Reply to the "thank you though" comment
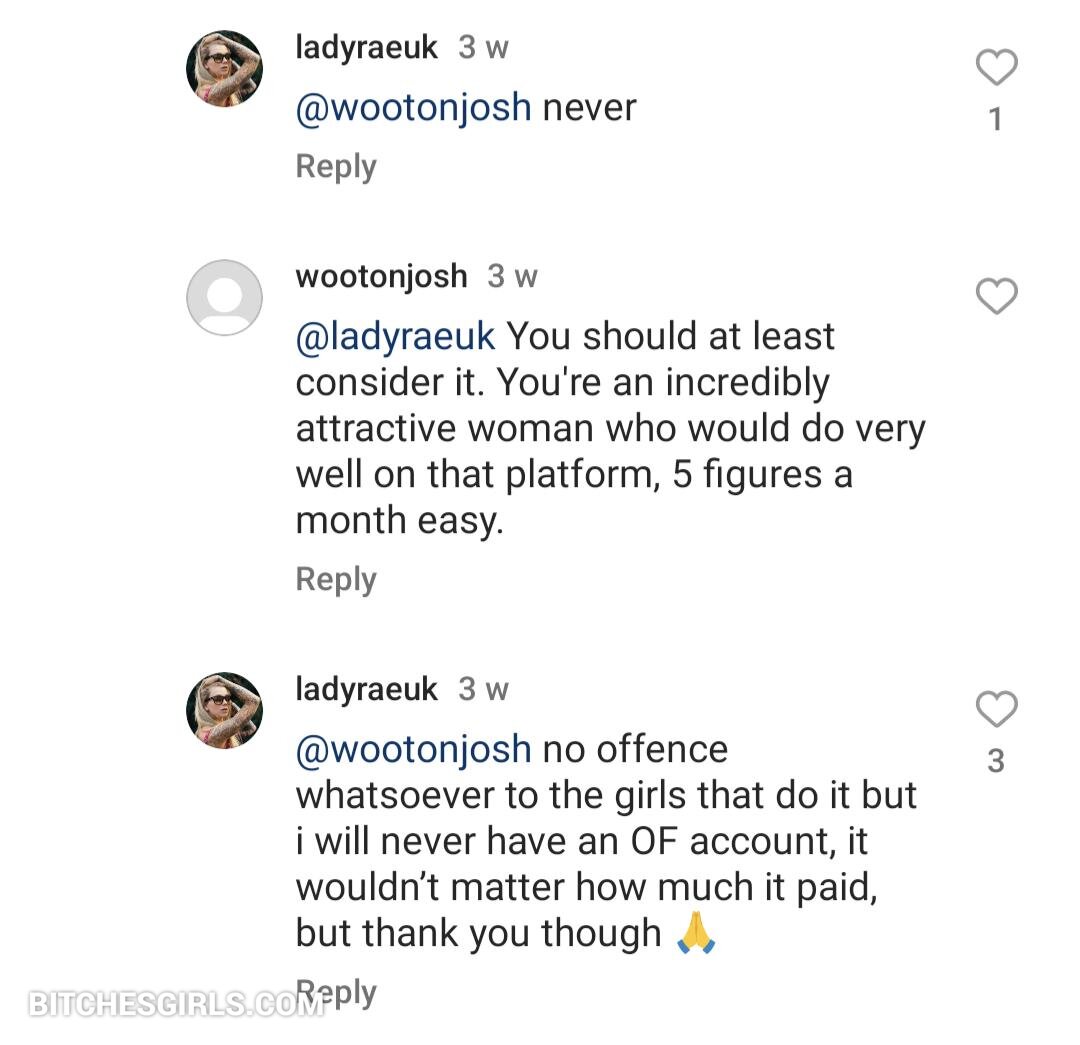The image size is (1080, 1045). coord(343,993)
